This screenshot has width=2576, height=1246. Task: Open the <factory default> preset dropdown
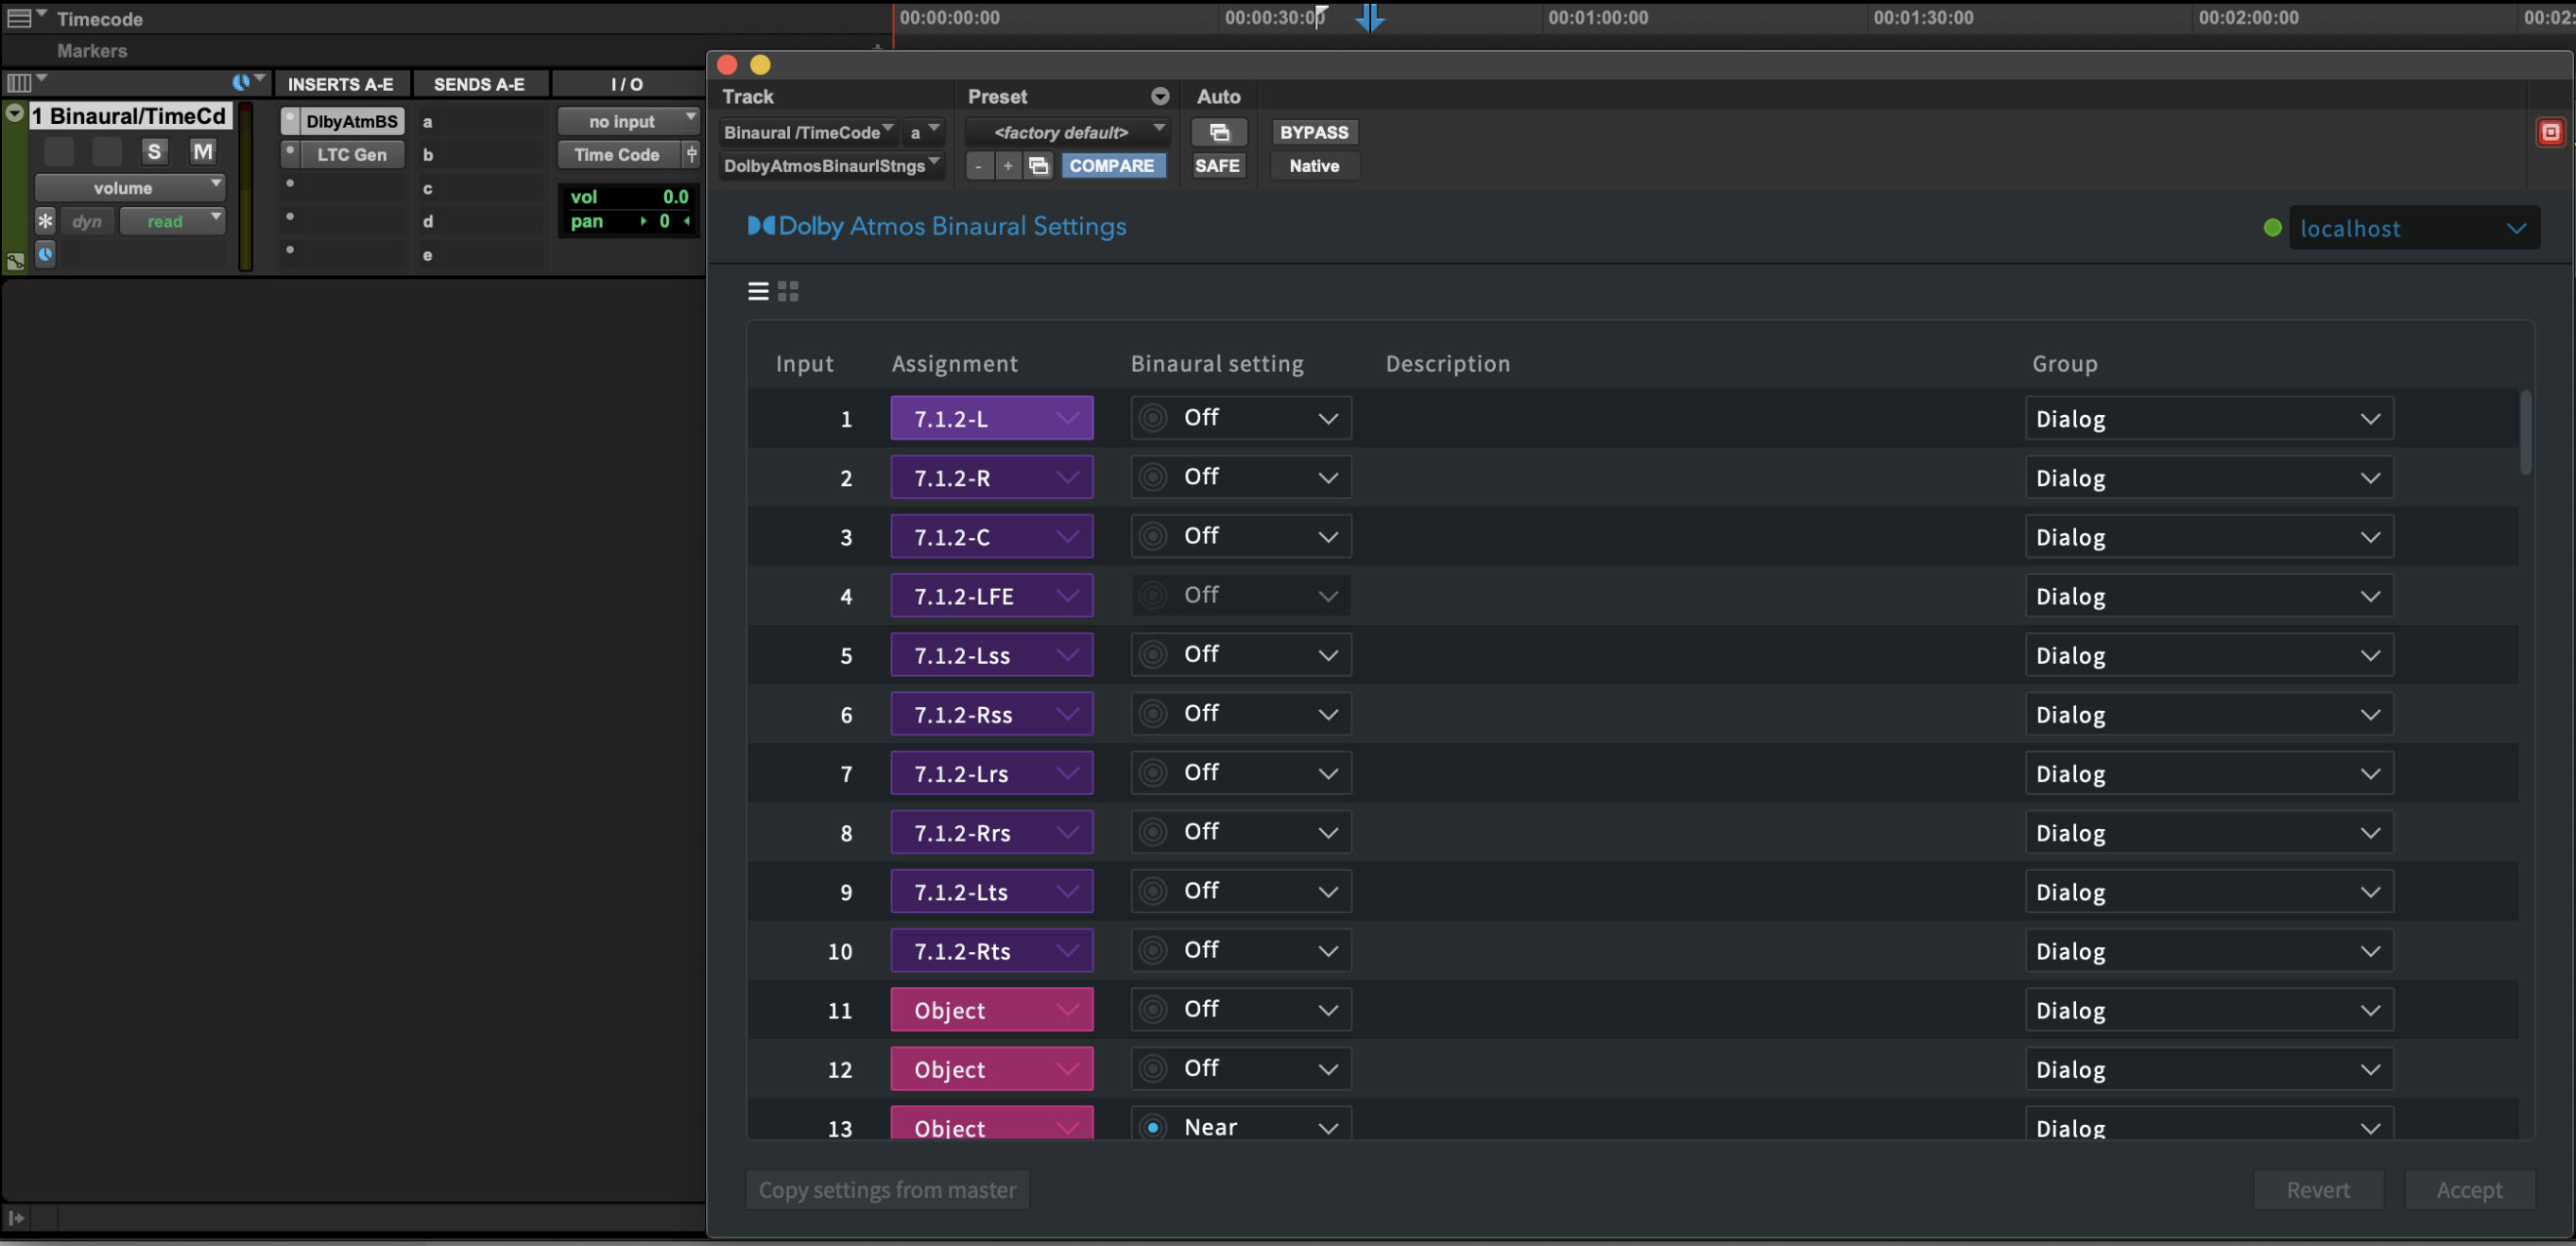pos(1063,132)
